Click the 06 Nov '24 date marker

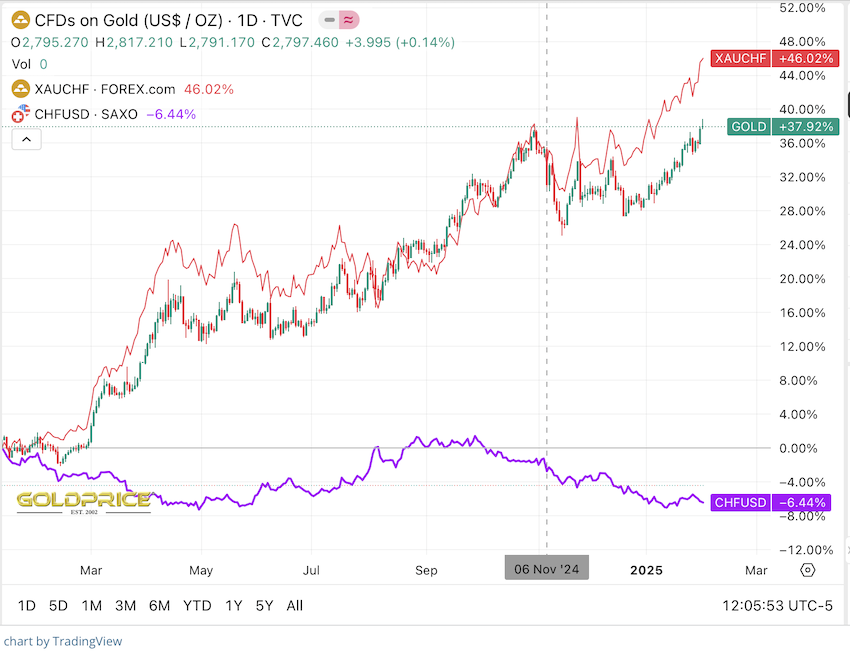pos(546,569)
